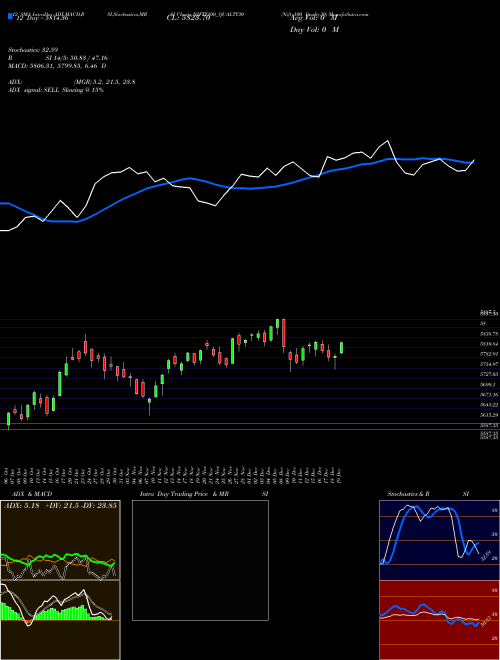Click the 'ADX: 5.18 +DY: 21.5 -DY: 23.85' header
Image resolution: width=500 pixels, height=660 pixels.
pyautogui.click(x=60, y=506)
